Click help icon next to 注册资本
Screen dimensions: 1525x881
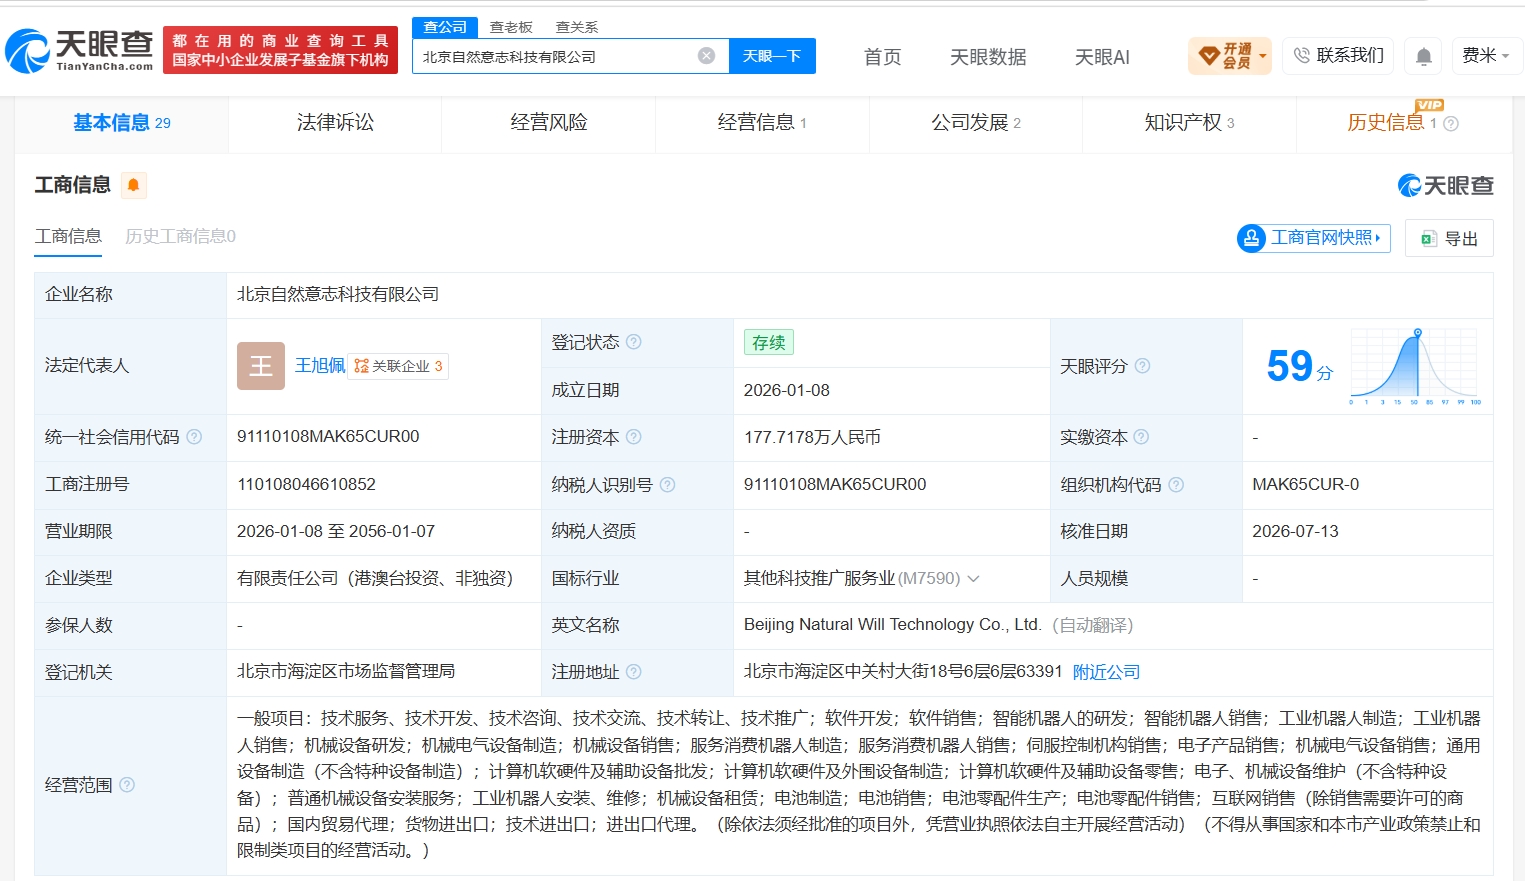tap(634, 437)
